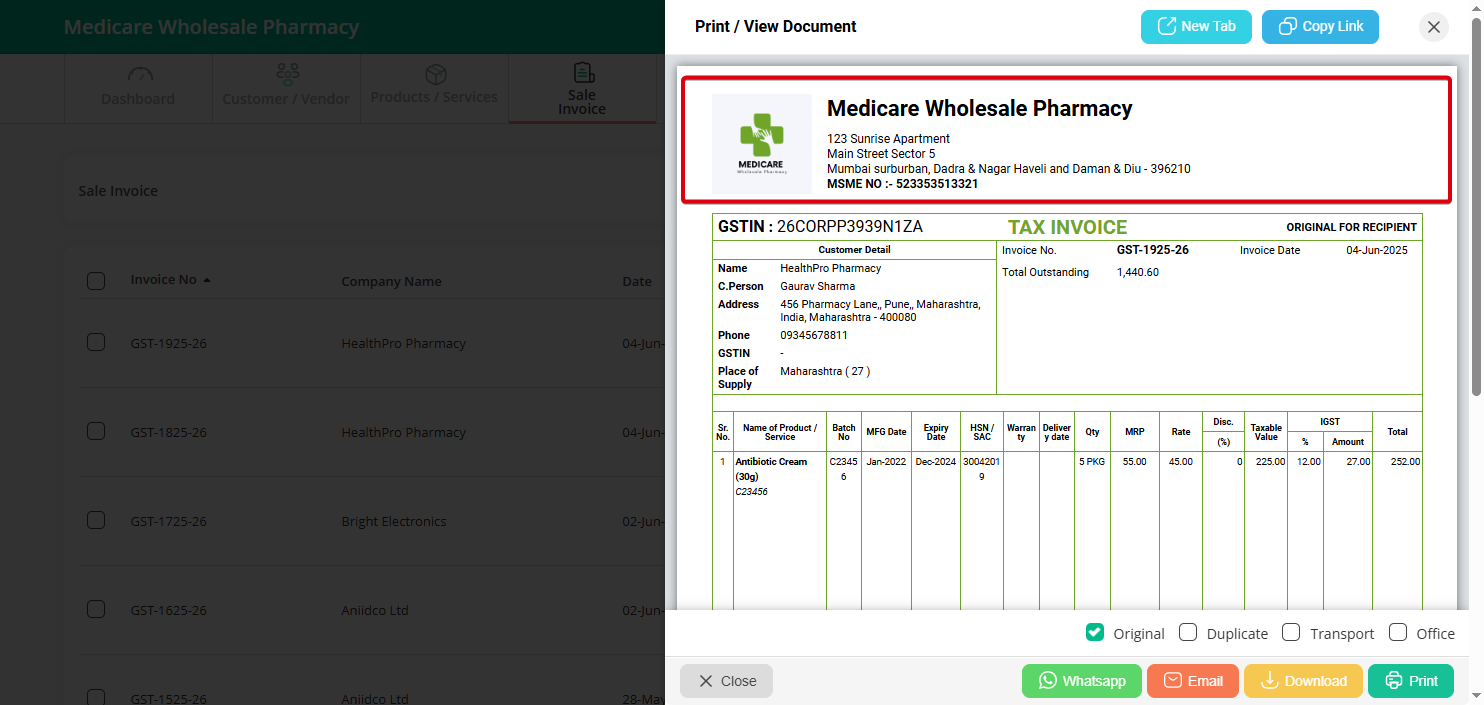This screenshot has width=1484, height=705.
Task: Click the Customer / Vendor people icon
Action: click(x=288, y=74)
